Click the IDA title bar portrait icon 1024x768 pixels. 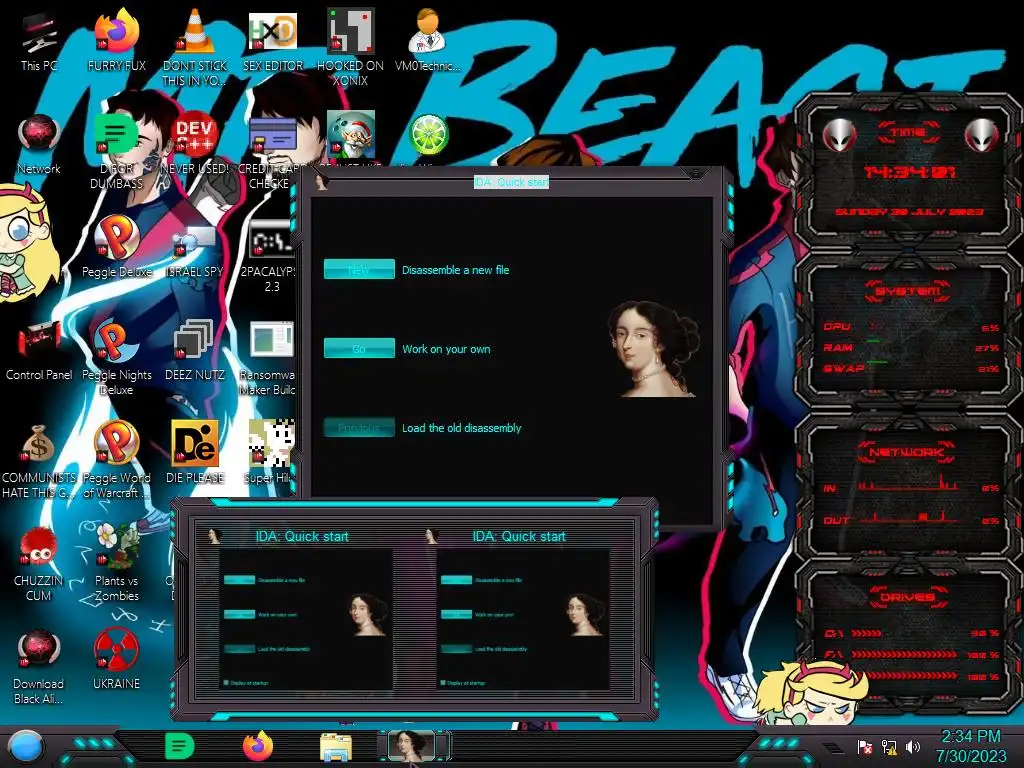(x=321, y=182)
